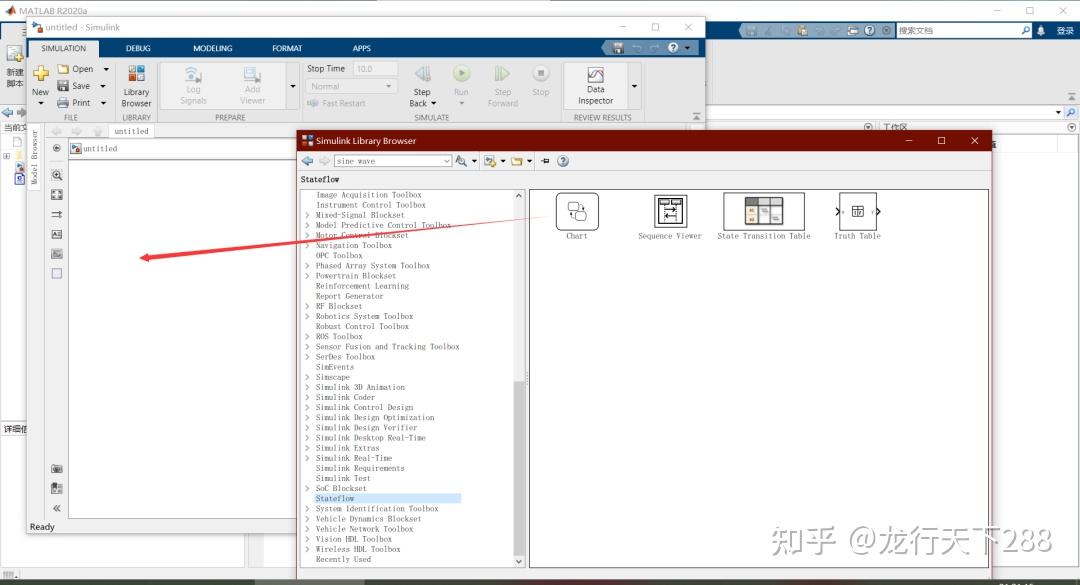The width and height of the screenshot is (1080, 585).
Task: Select the State Transition Table block
Action: 763,212
